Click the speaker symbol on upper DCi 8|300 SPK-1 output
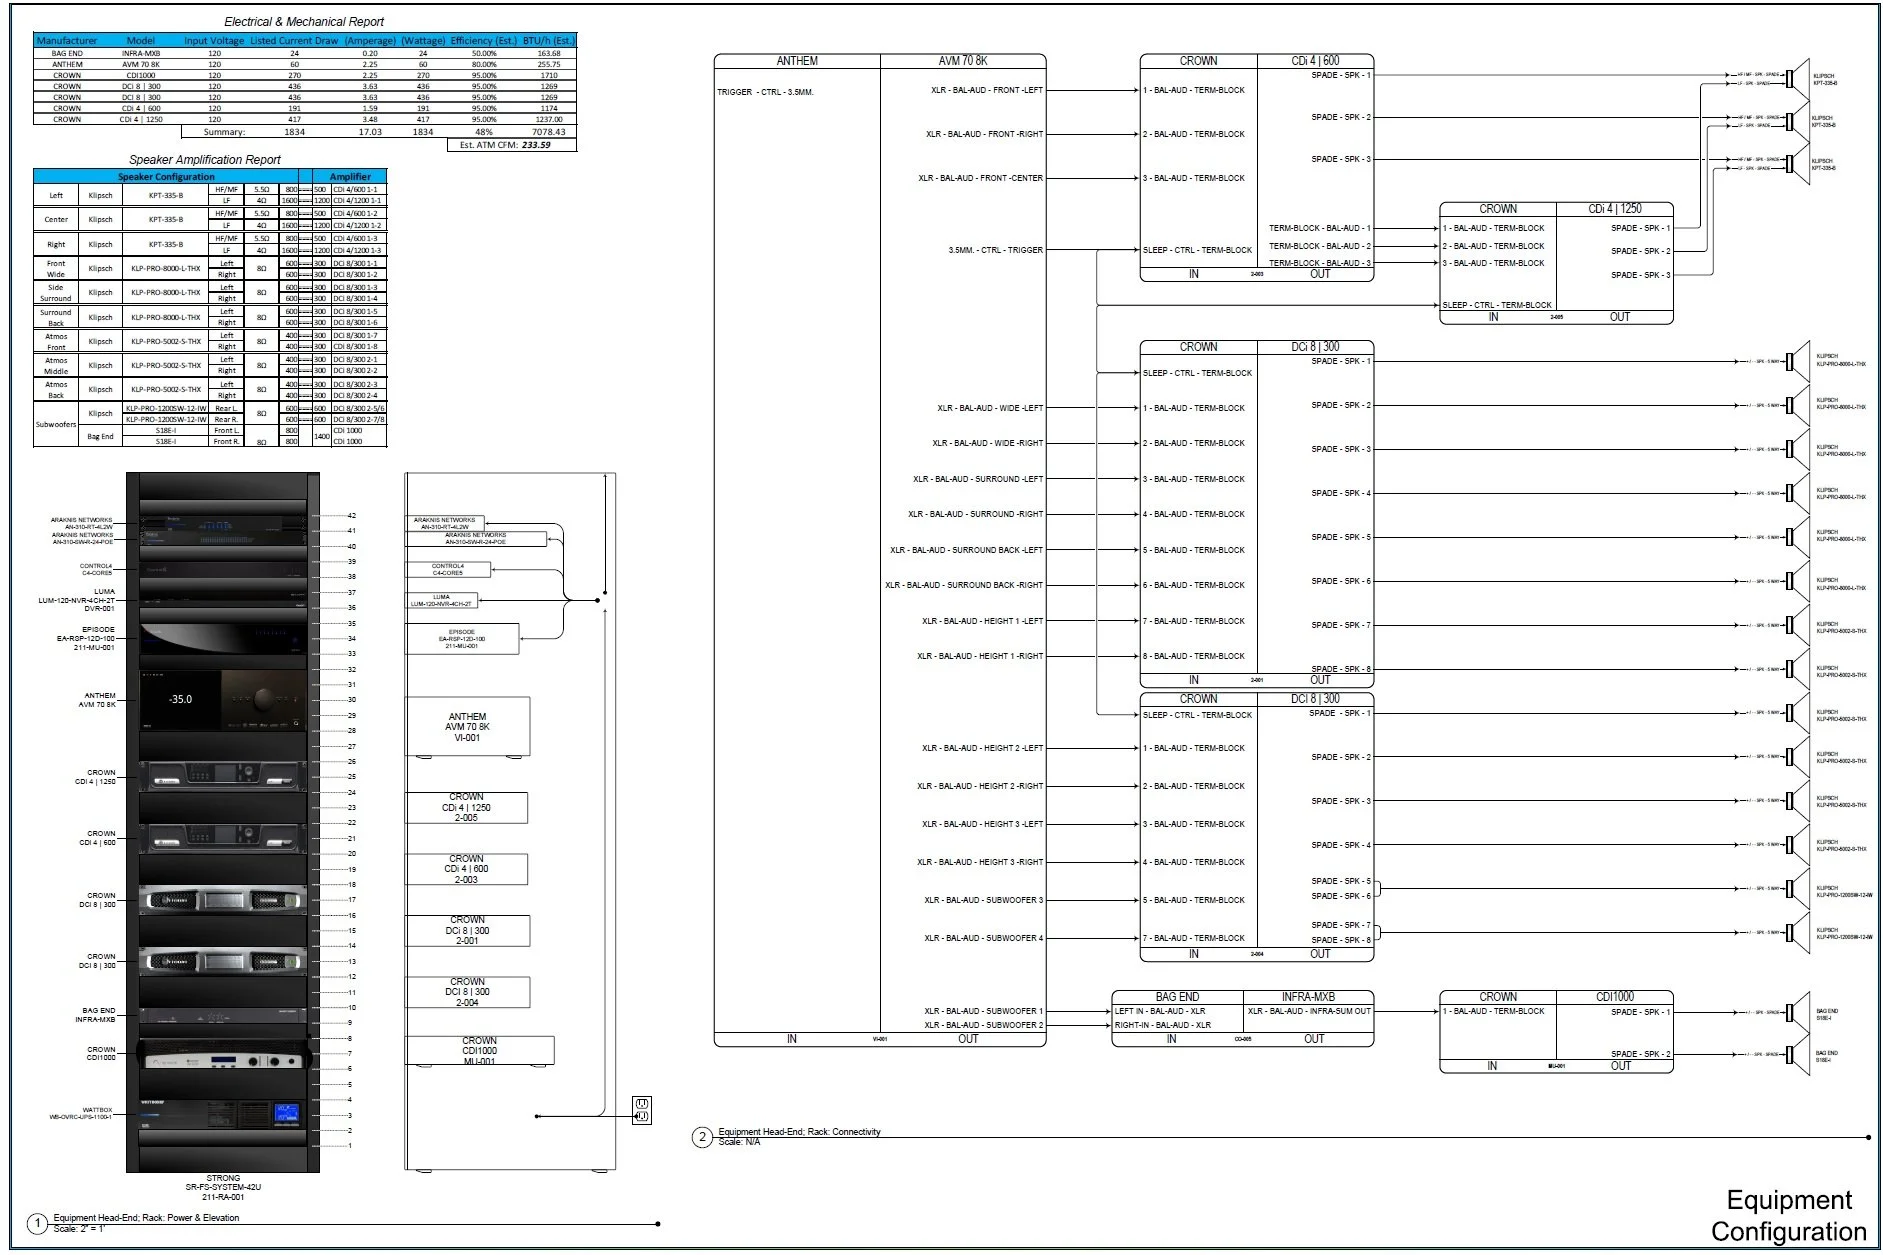The image size is (1883, 1255). [1798, 361]
